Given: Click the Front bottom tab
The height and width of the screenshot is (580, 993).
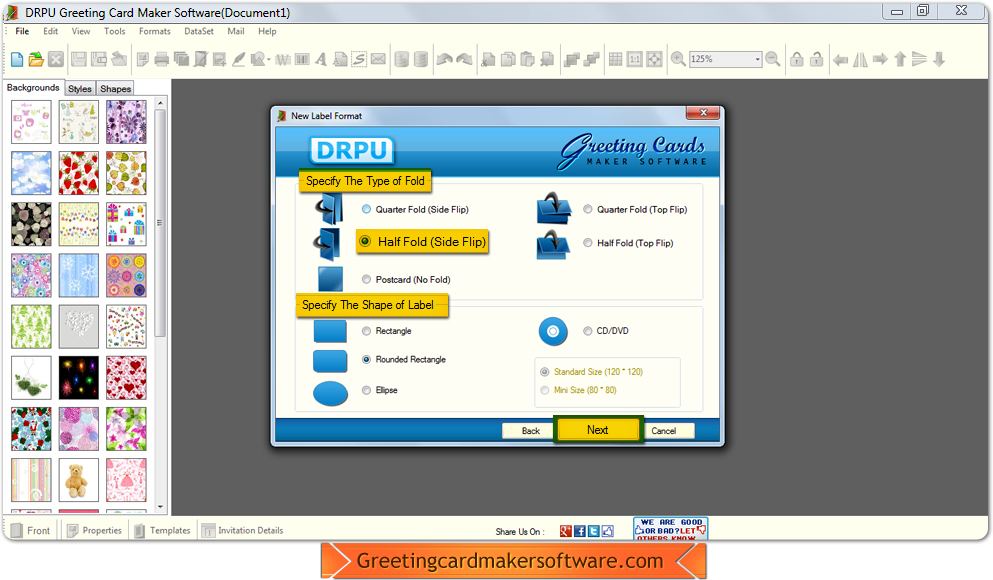Looking at the screenshot, I should (30, 531).
